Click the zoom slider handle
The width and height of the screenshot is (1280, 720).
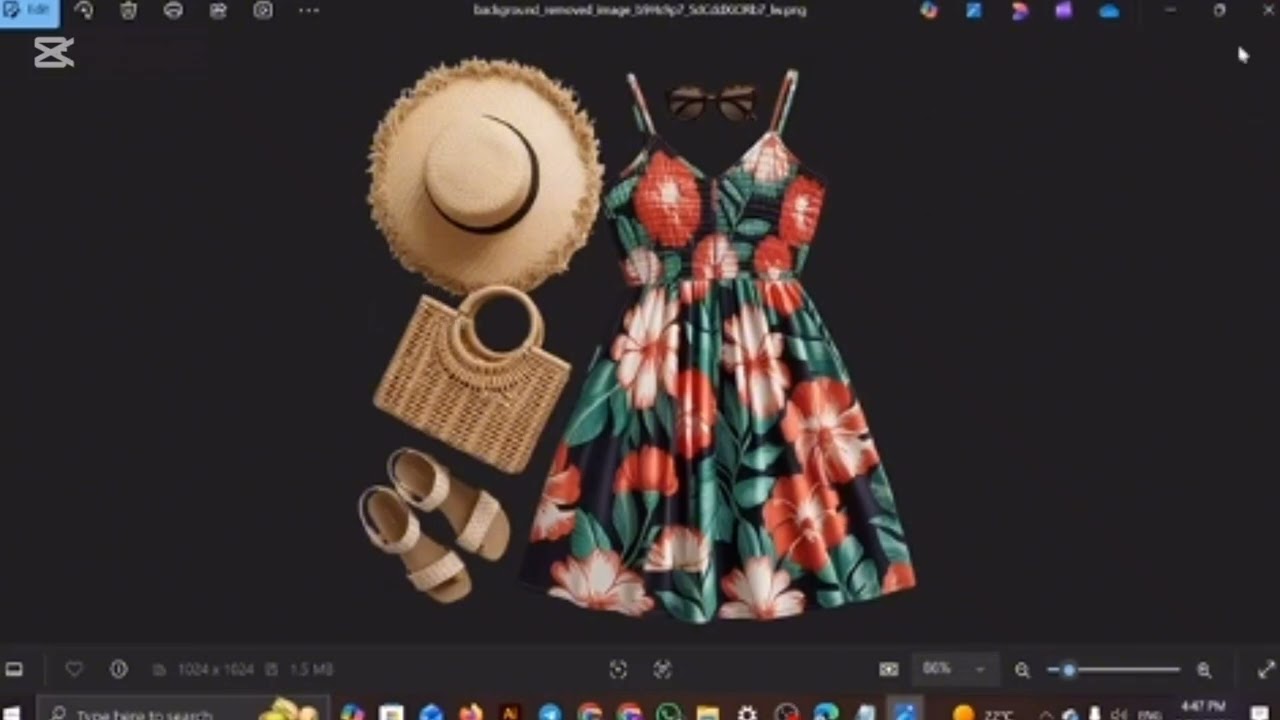[1069, 670]
